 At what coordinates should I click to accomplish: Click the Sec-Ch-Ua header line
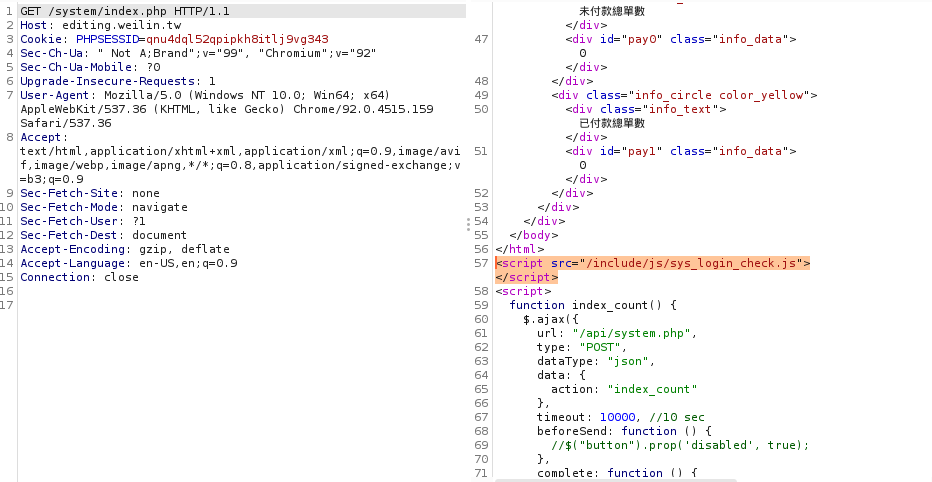[x=198, y=53]
